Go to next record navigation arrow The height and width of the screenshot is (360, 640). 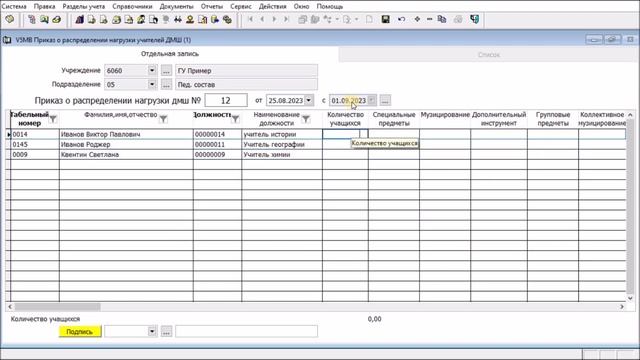click(274, 19)
